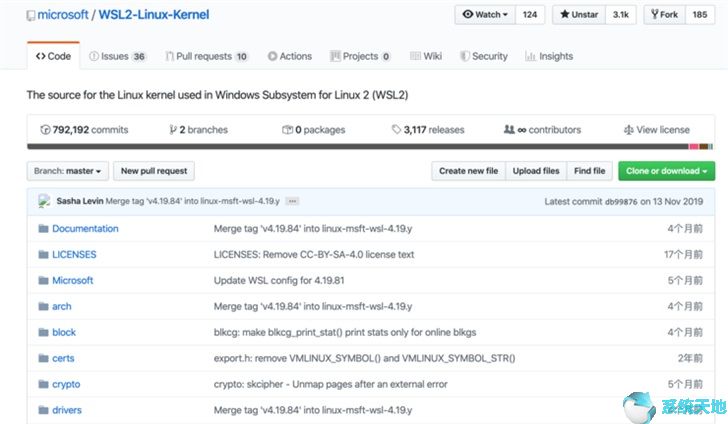Switch to the Pull requests tab
Image resolution: width=728 pixels, height=424 pixels.
click(207, 56)
